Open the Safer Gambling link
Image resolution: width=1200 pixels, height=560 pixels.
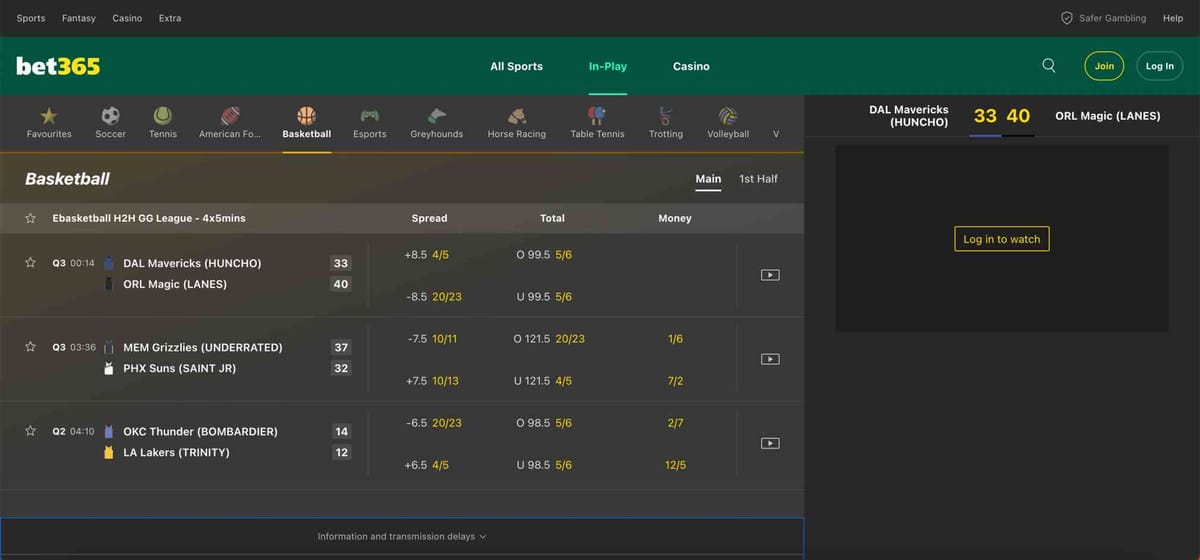pos(1112,18)
